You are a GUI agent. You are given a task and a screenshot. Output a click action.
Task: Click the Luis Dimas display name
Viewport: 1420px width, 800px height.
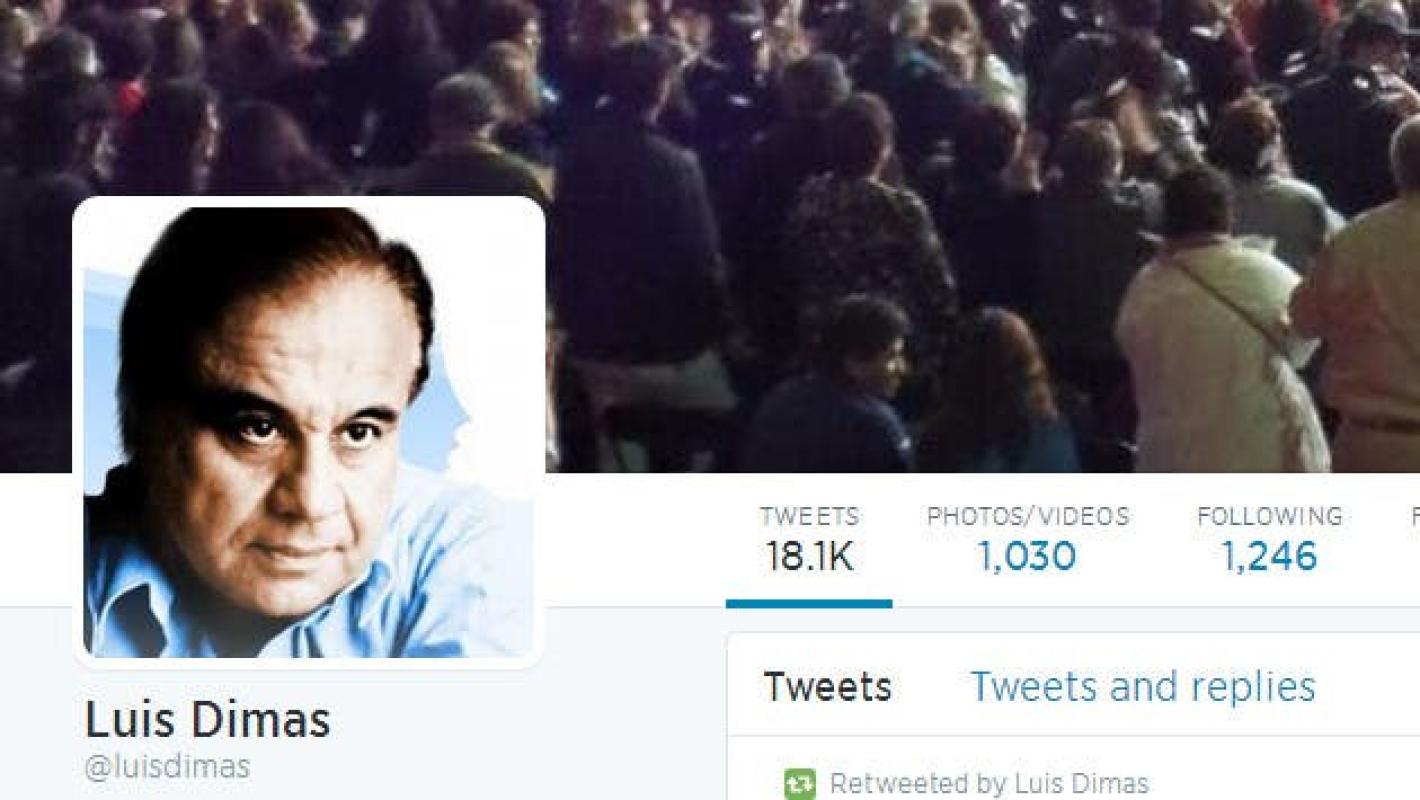[x=208, y=720]
